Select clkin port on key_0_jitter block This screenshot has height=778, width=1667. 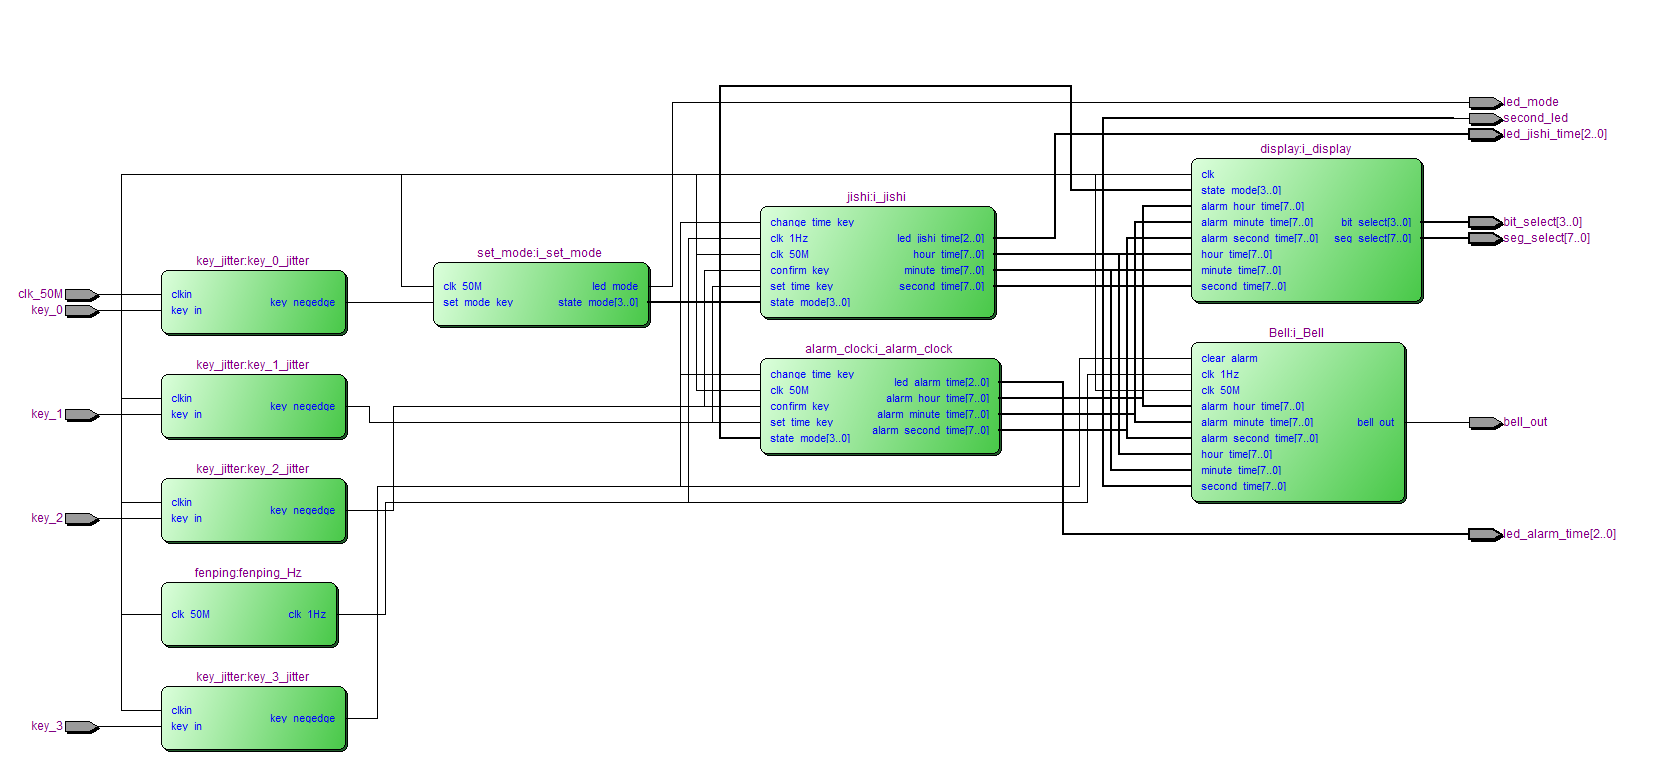tap(182, 295)
